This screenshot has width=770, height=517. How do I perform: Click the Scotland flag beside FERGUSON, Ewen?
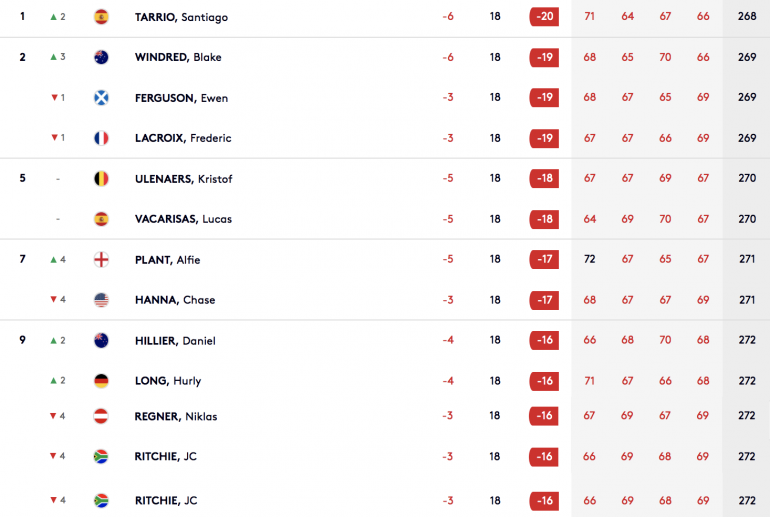point(101,98)
